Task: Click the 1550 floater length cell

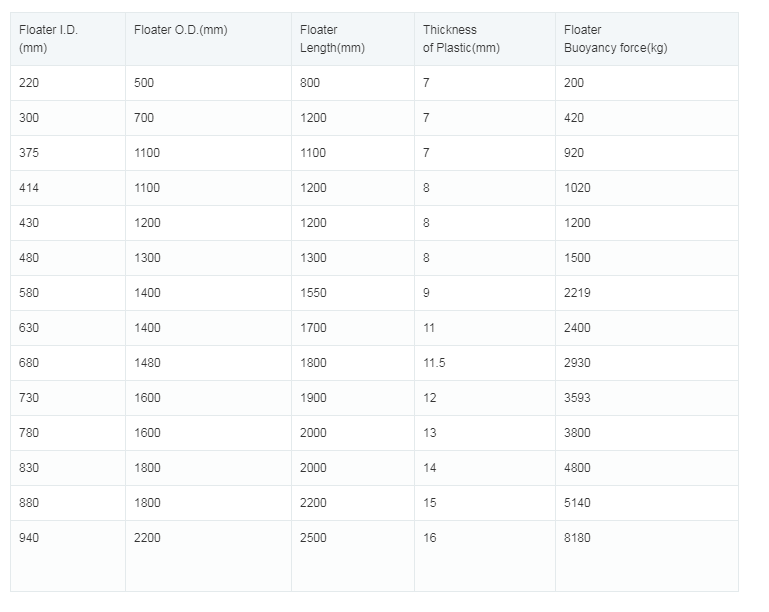Action: [313, 293]
